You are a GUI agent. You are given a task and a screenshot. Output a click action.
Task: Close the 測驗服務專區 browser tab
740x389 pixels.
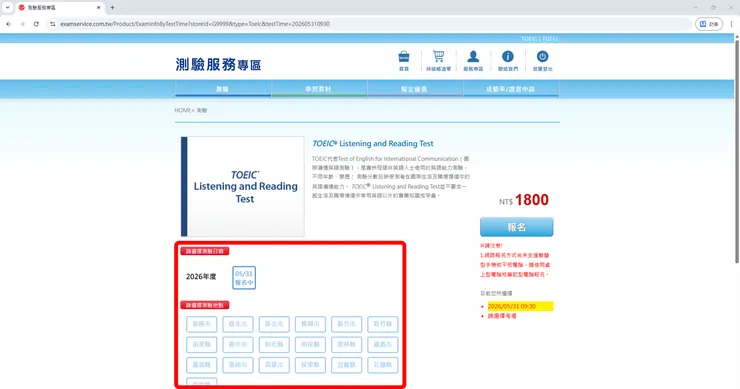pos(99,8)
